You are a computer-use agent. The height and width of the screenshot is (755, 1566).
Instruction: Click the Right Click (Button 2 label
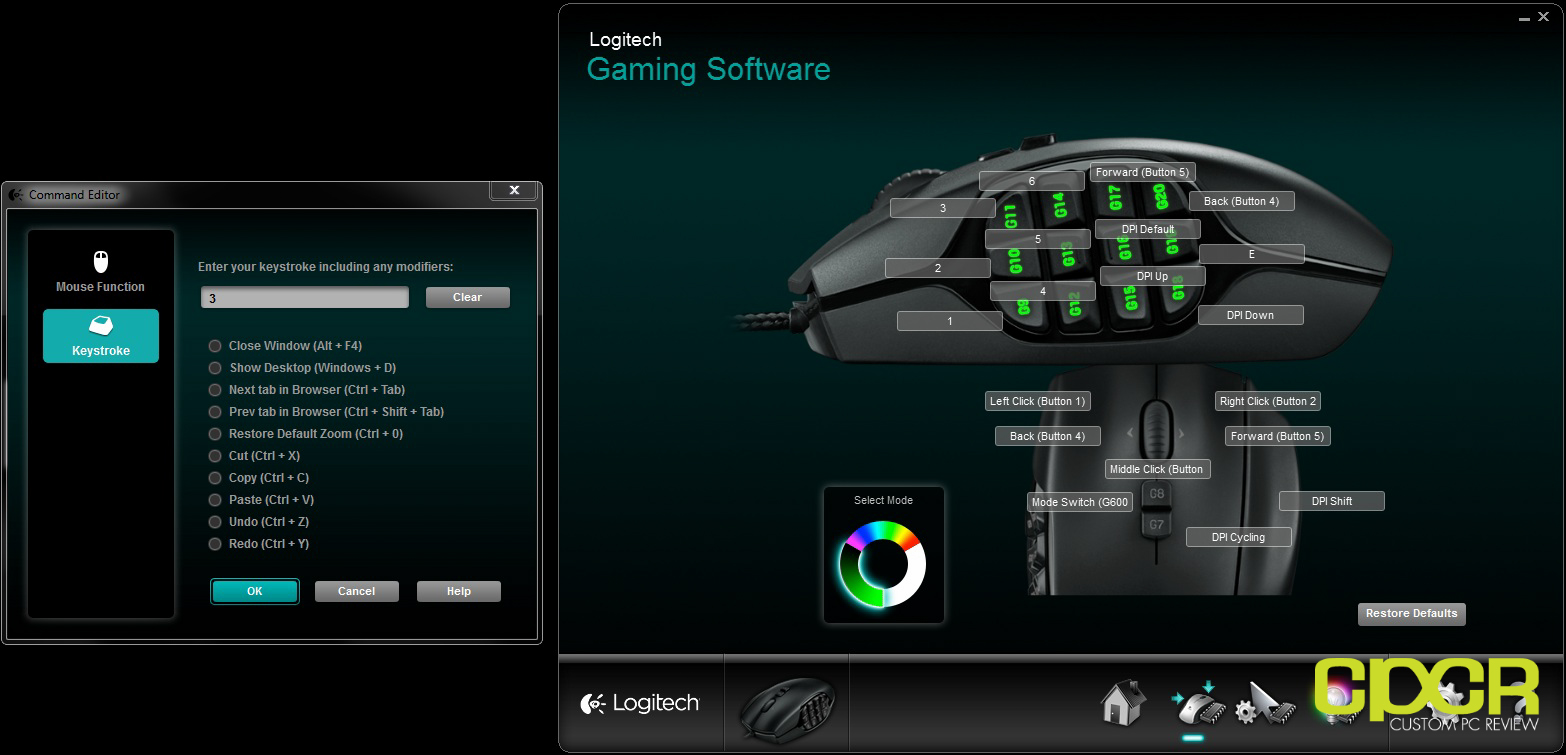(1268, 401)
